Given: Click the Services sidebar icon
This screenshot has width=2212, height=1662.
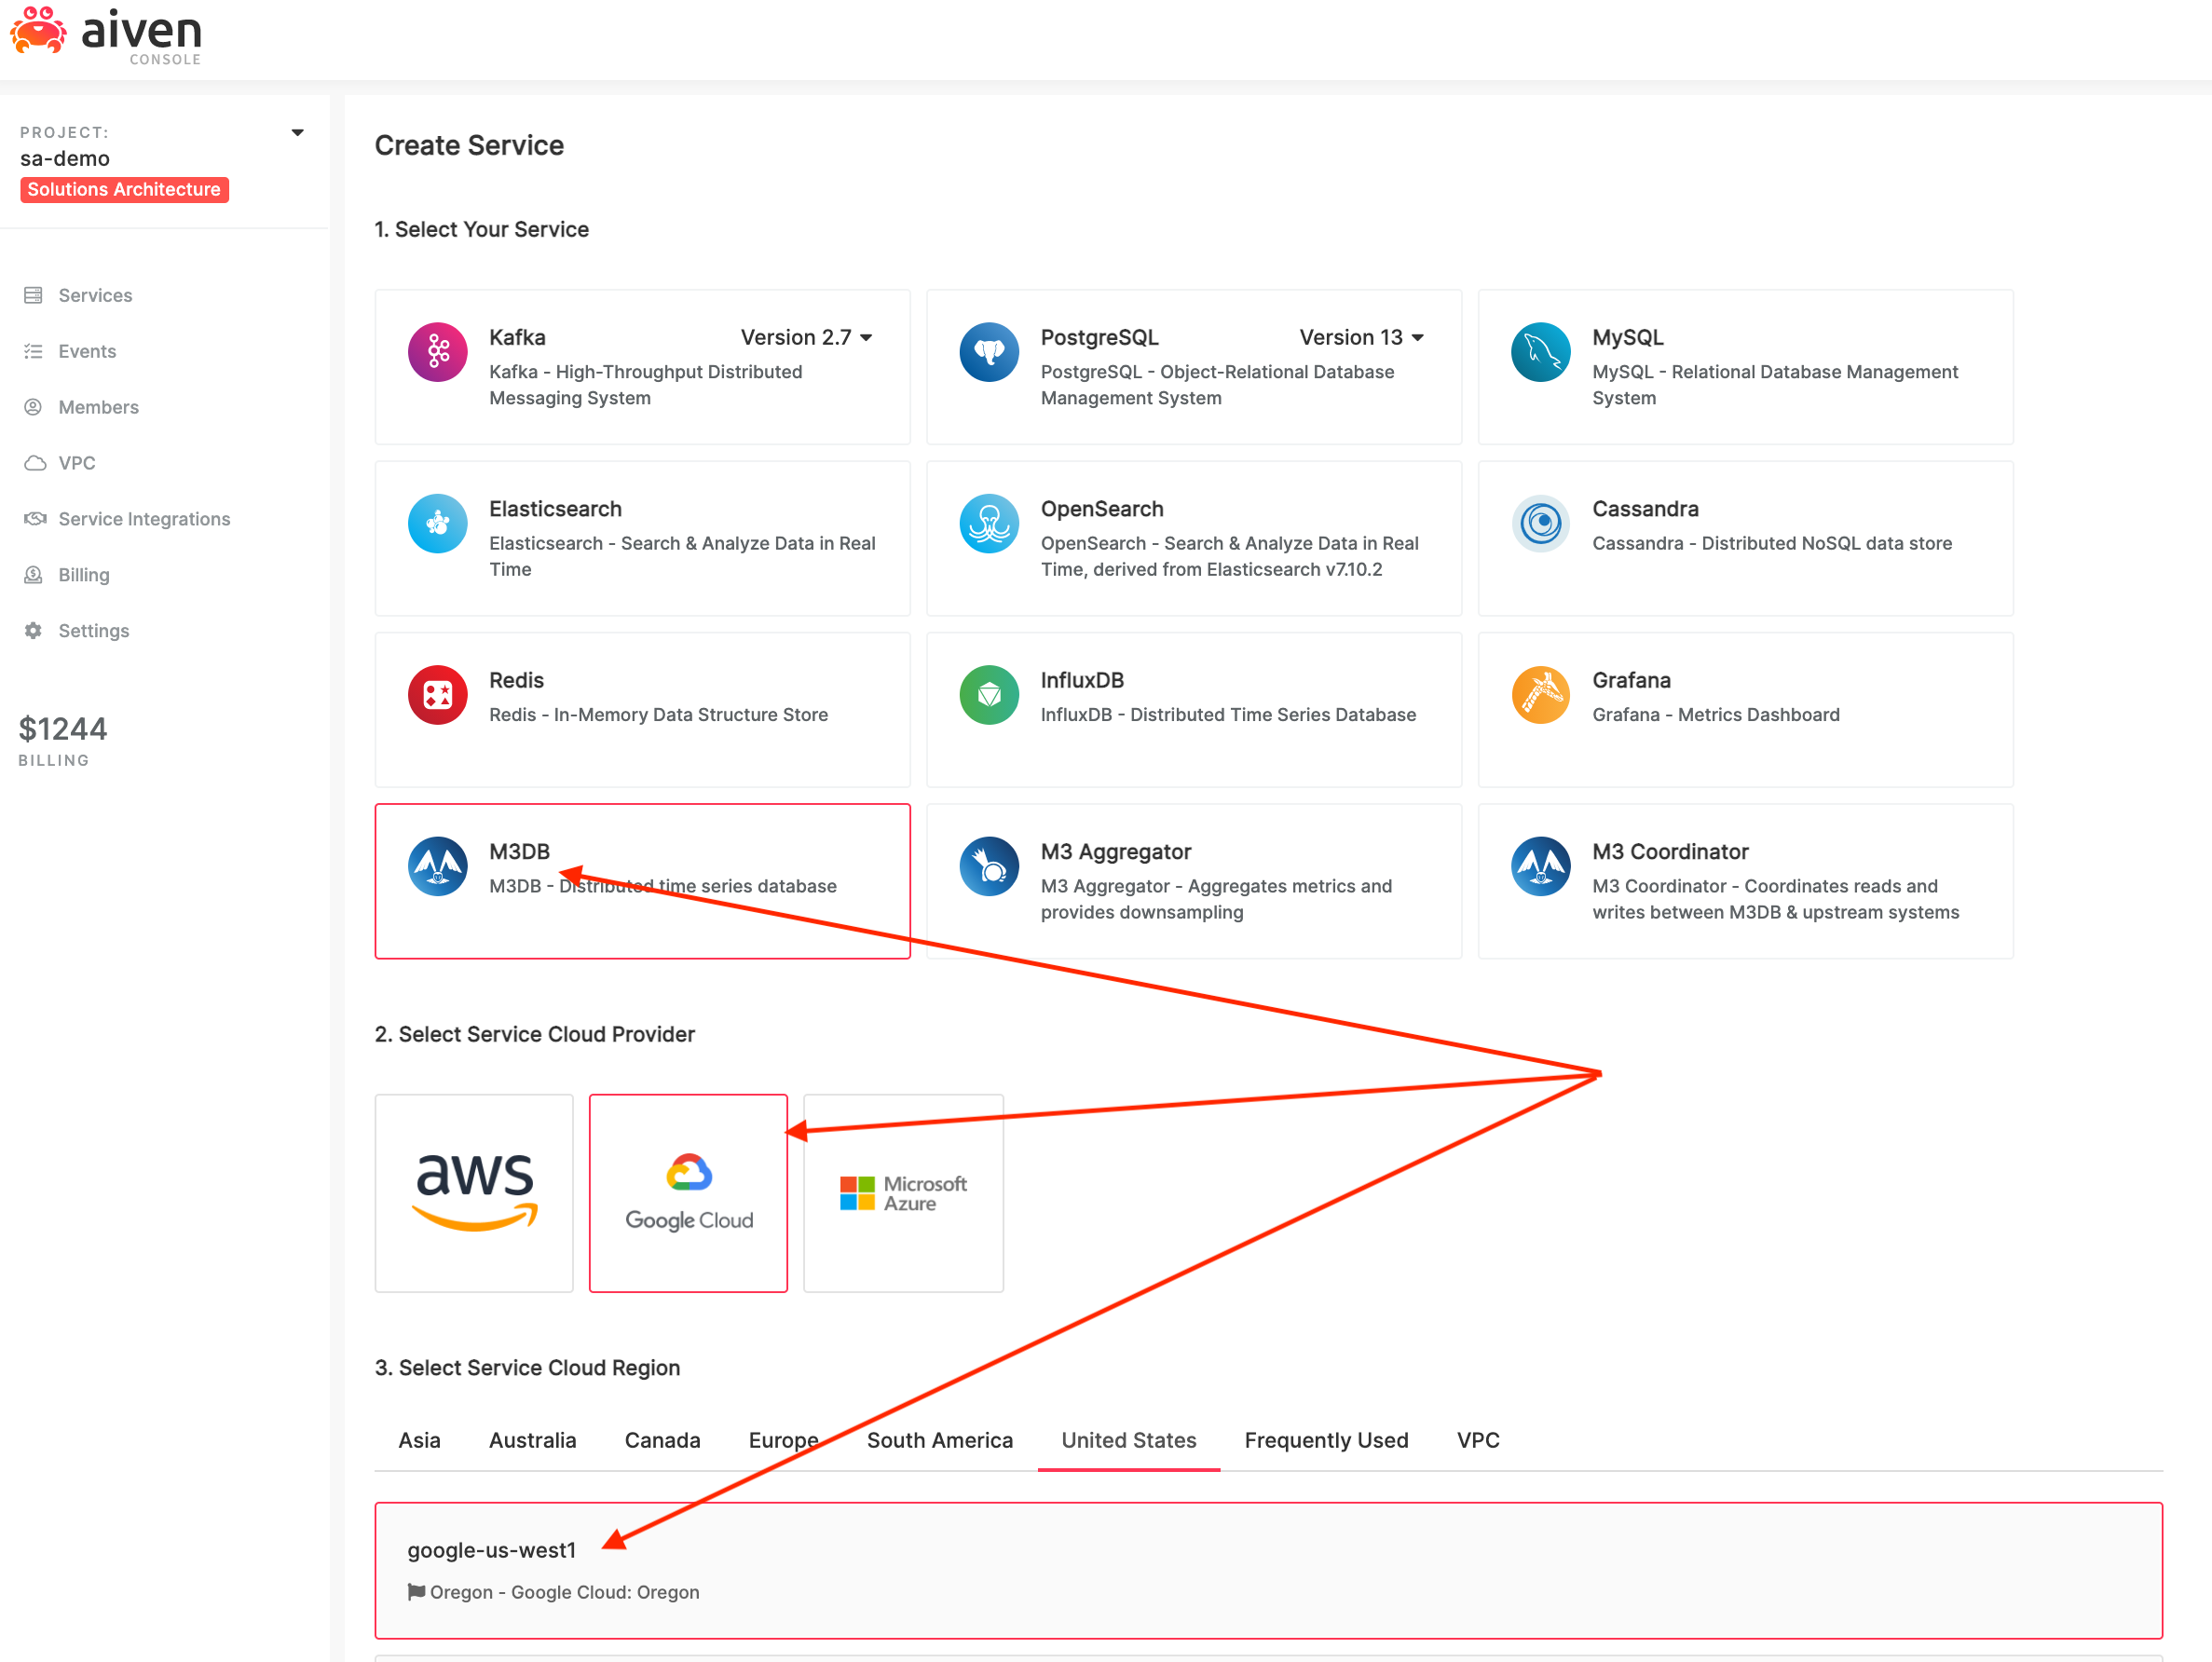Looking at the screenshot, I should [x=33, y=295].
